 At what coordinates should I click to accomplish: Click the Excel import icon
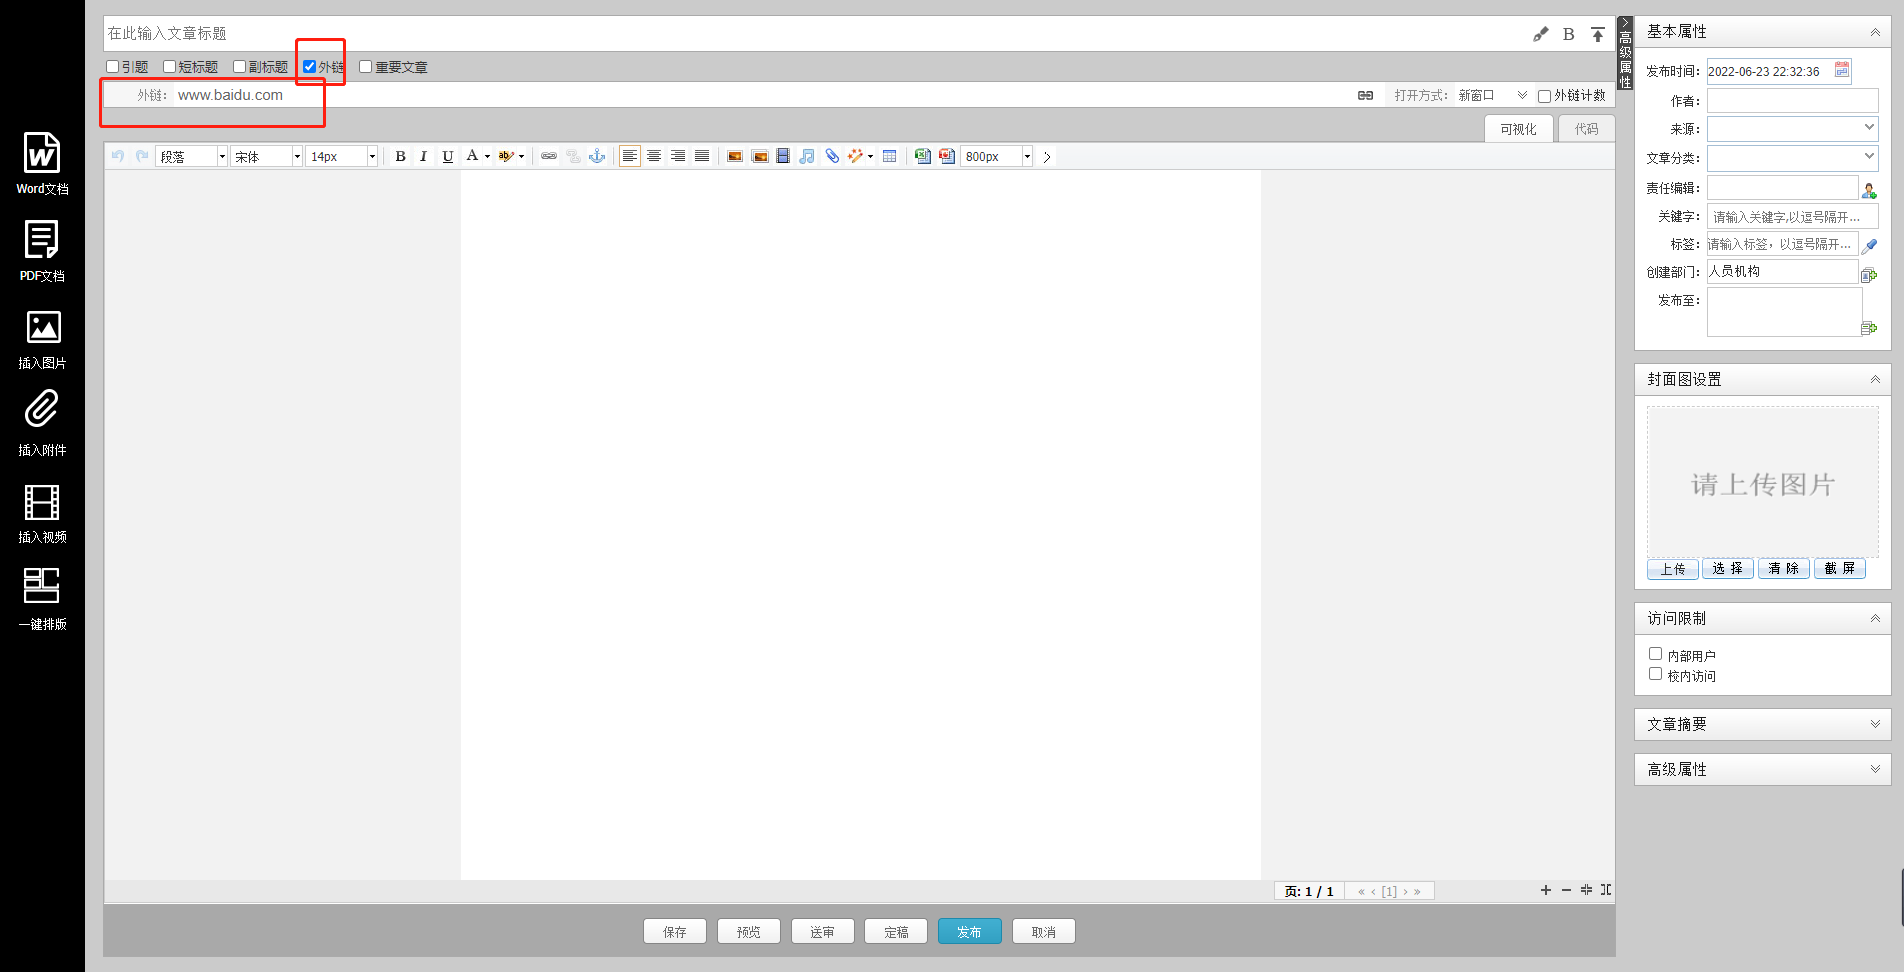[922, 156]
